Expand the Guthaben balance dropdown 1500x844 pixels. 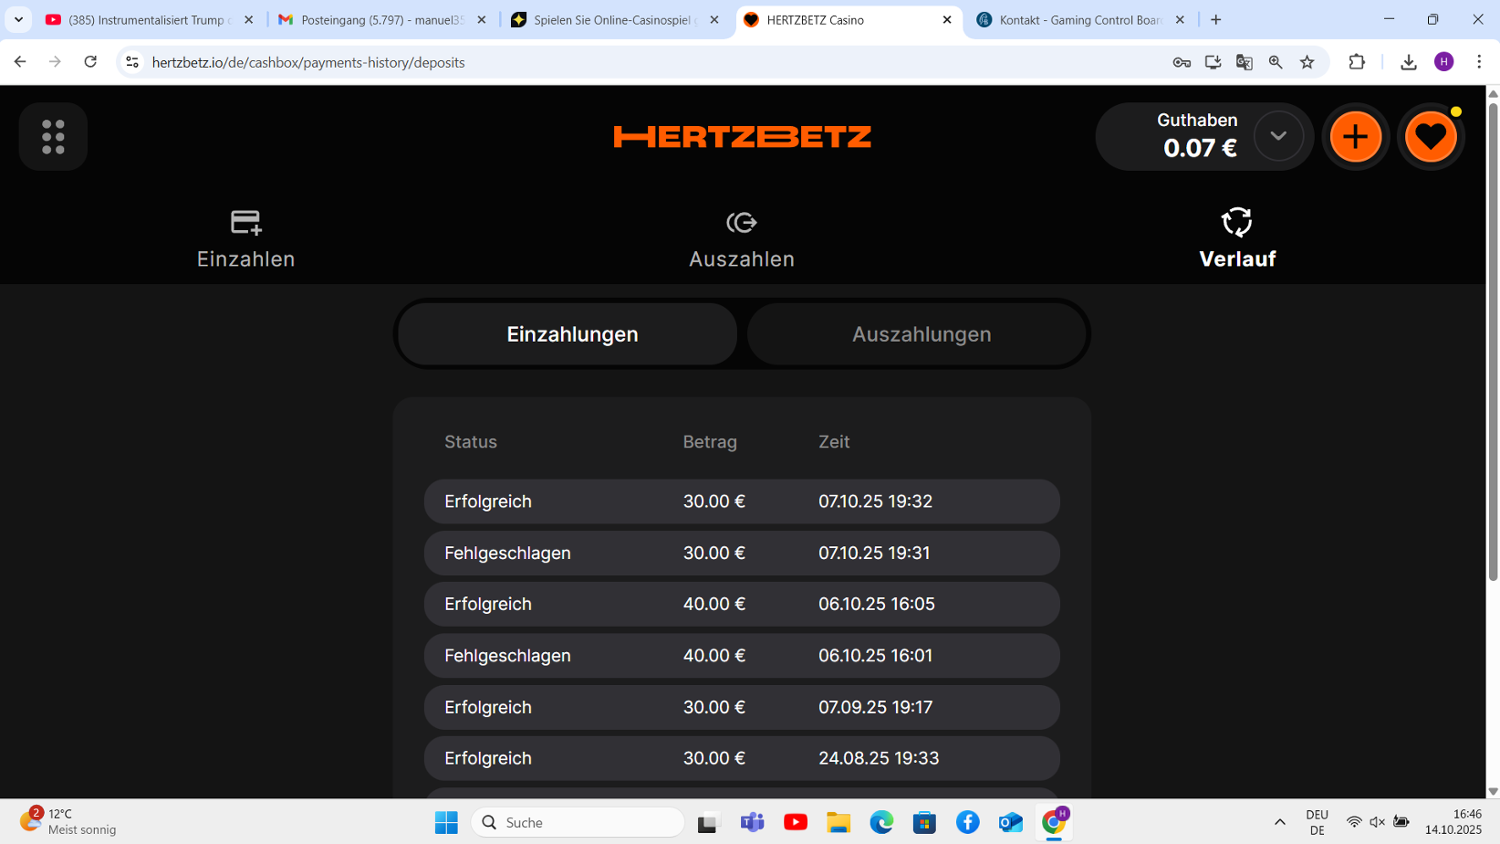click(1278, 136)
